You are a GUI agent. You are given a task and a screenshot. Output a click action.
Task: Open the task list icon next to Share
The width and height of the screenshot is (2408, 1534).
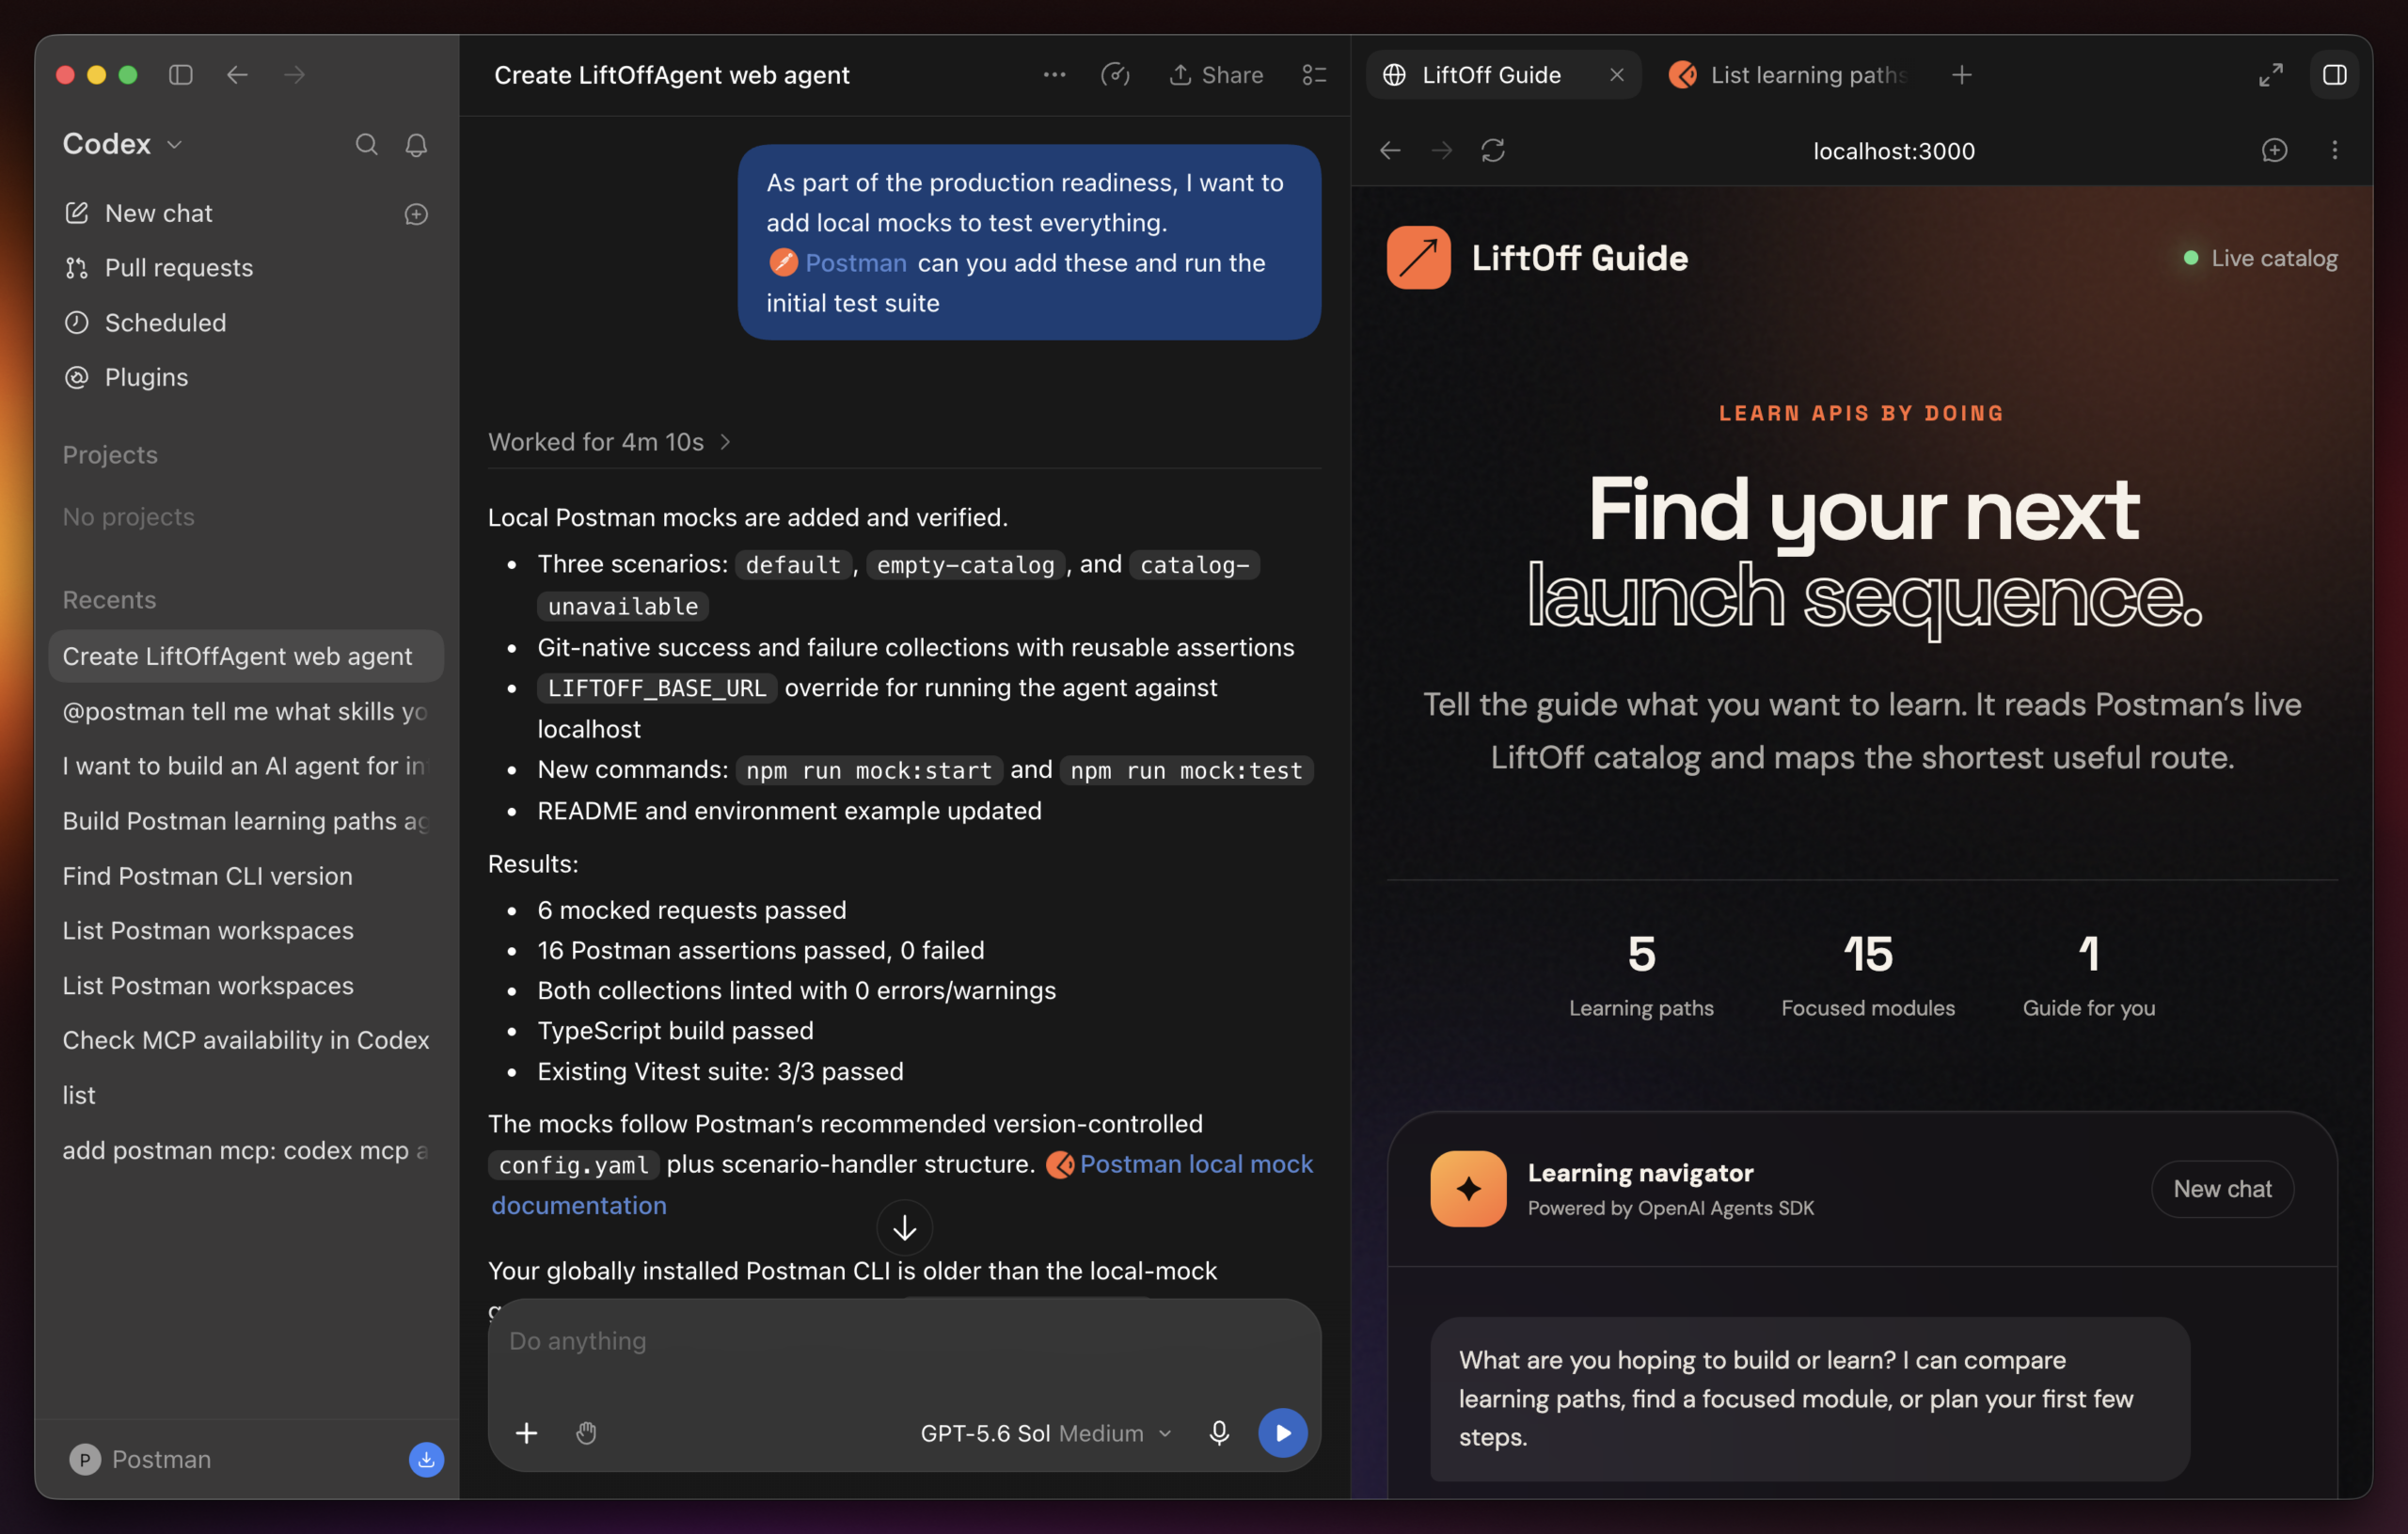pos(1314,75)
